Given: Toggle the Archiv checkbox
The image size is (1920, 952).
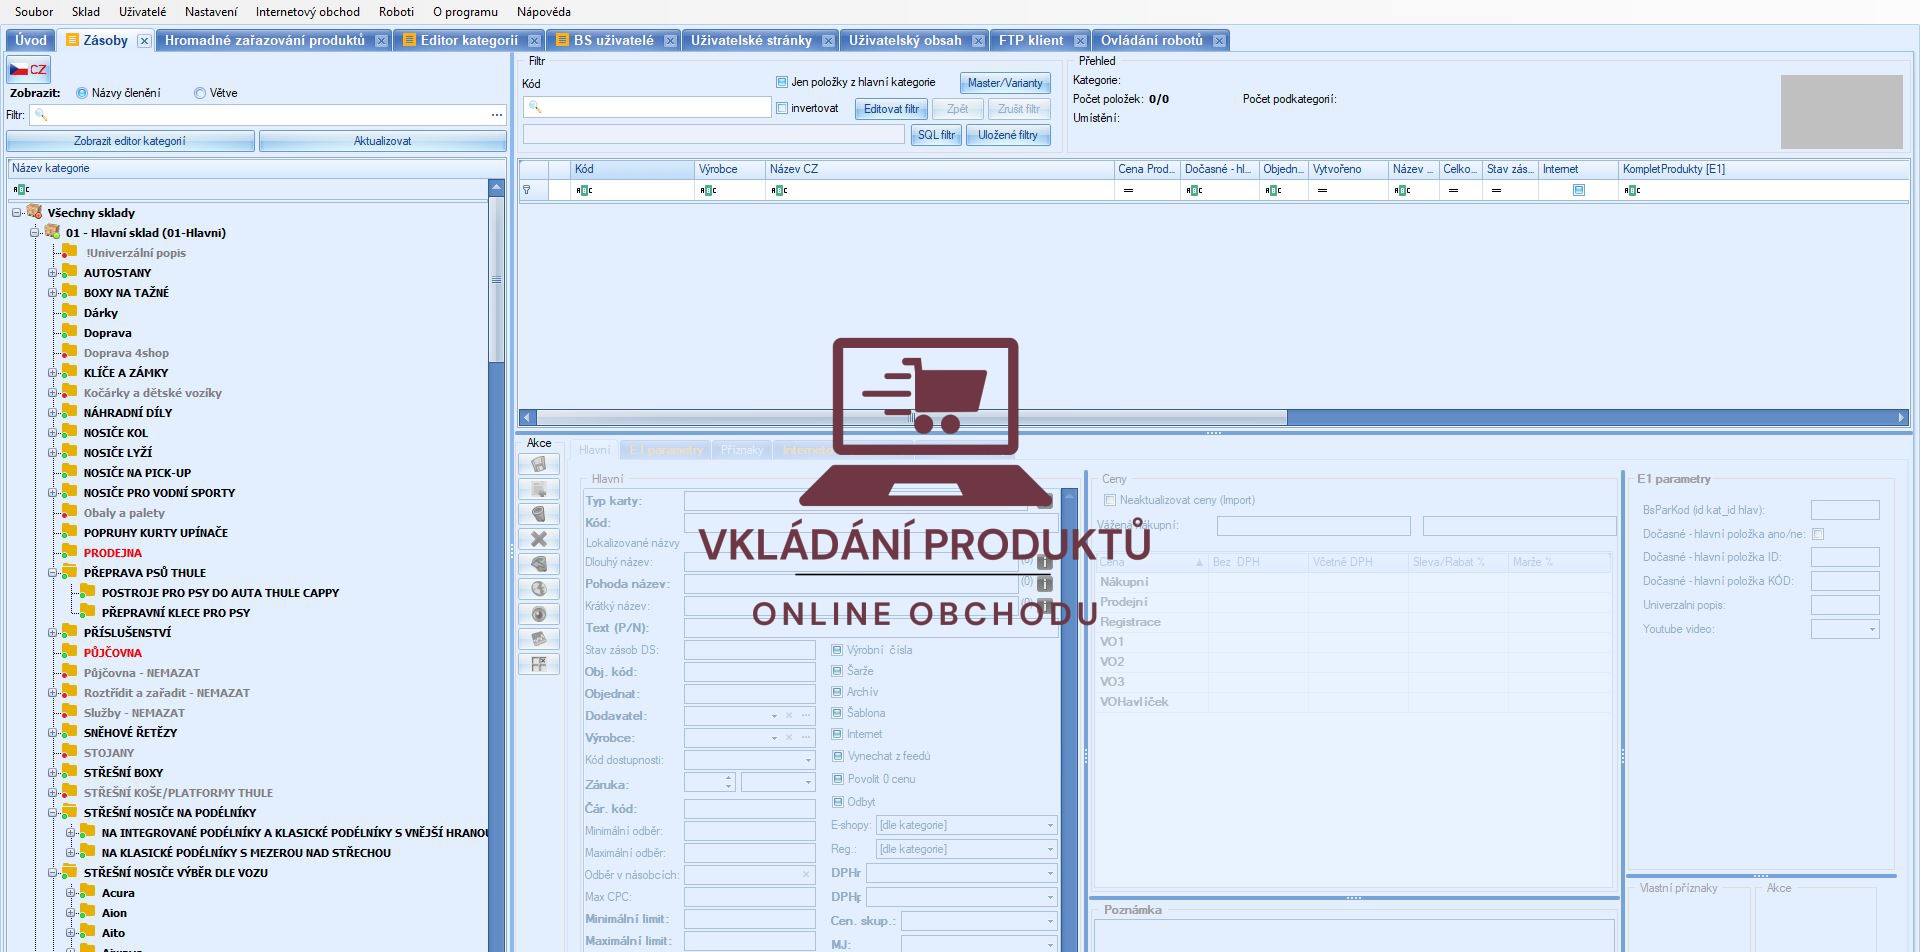Looking at the screenshot, I should [x=837, y=692].
